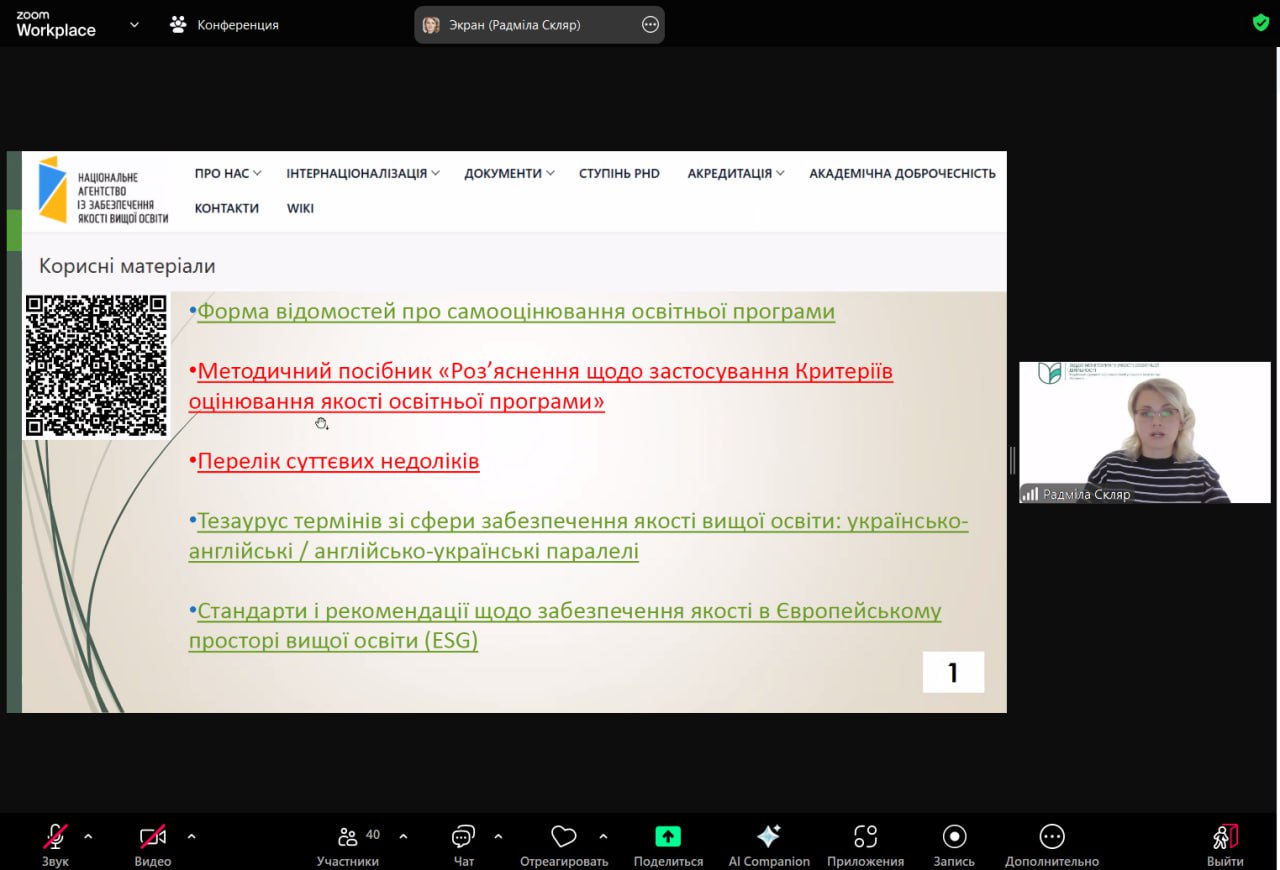Open the Стандарти і рекомендації (ESG) link
Viewport: 1280px width, 870px height.
tap(565, 625)
